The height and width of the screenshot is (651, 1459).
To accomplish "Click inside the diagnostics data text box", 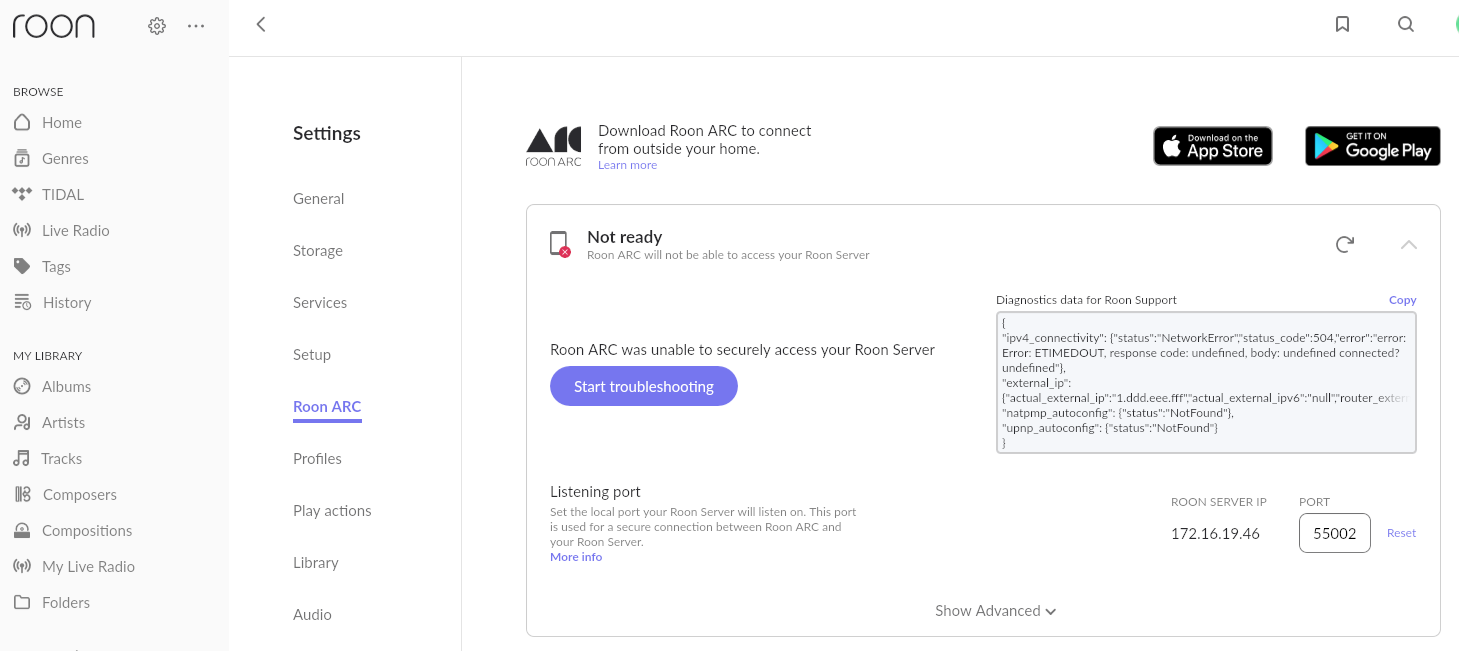I will 1206,382.
